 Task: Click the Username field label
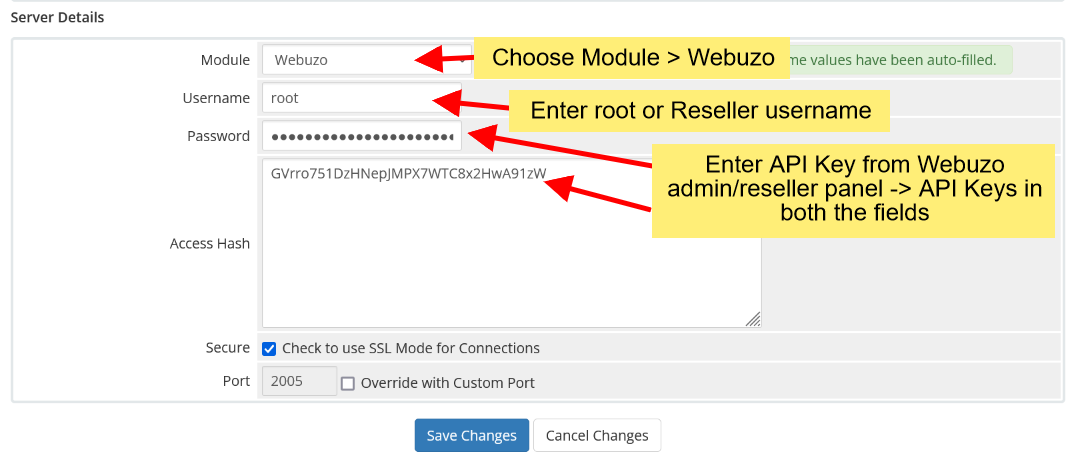pos(216,98)
